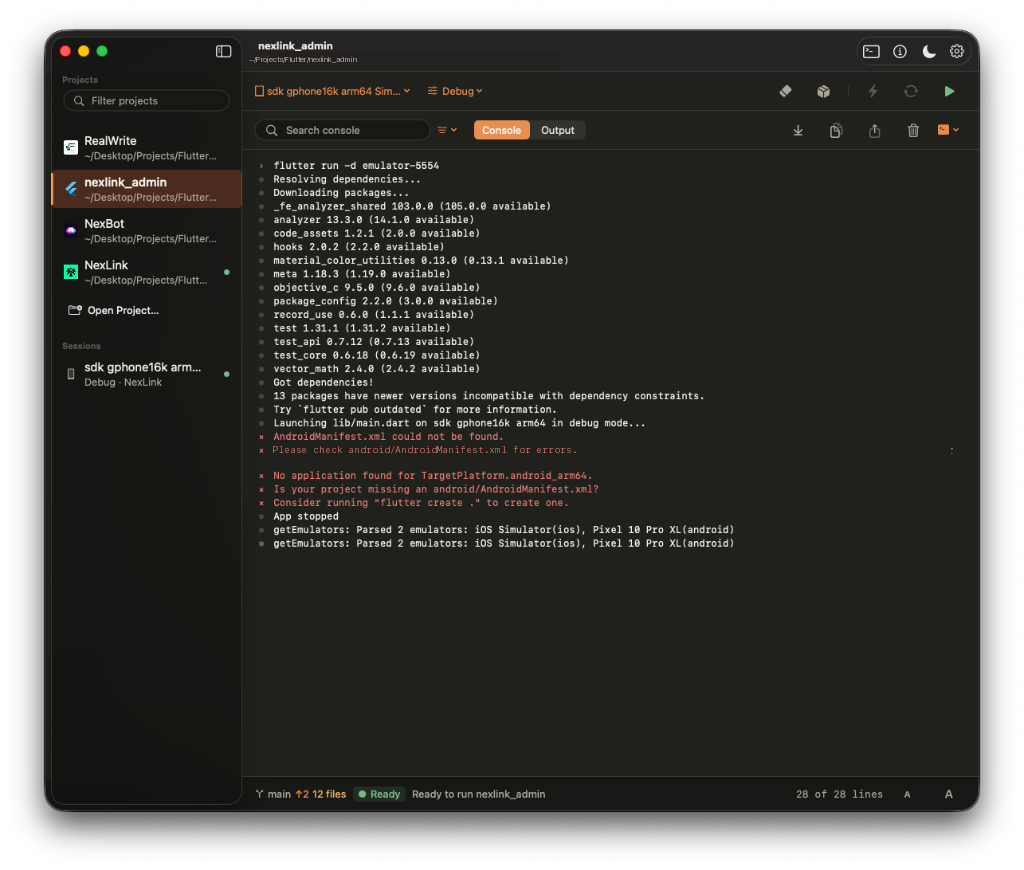Click the Filter projects field

(x=146, y=101)
